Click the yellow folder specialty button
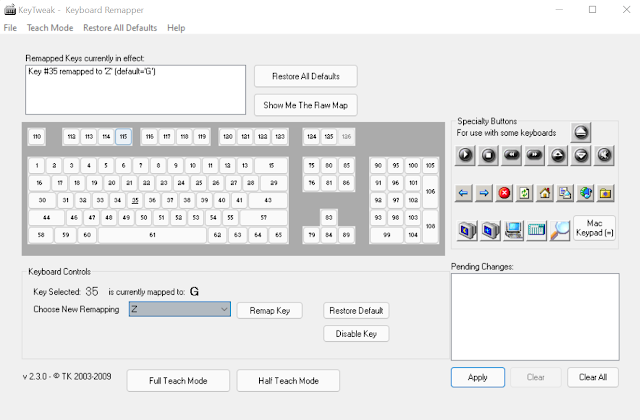Image resolution: width=640 pixels, height=420 pixels. coord(606,193)
